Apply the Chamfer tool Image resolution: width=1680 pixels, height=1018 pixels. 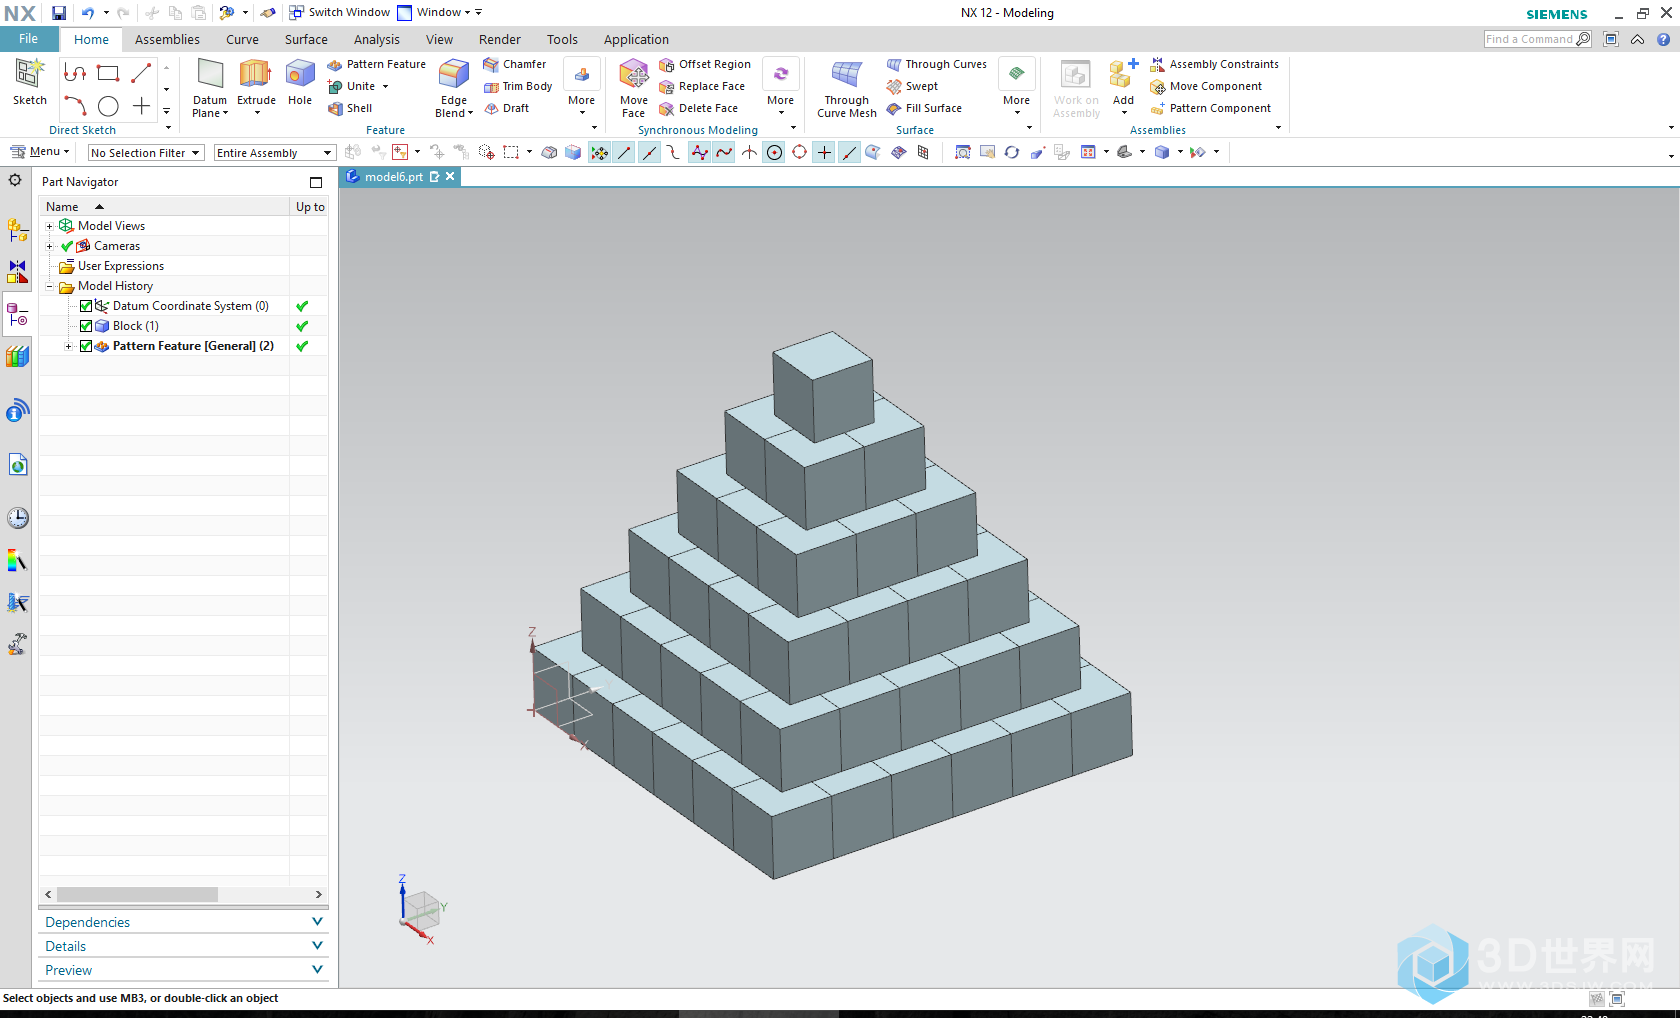click(515, 64)
